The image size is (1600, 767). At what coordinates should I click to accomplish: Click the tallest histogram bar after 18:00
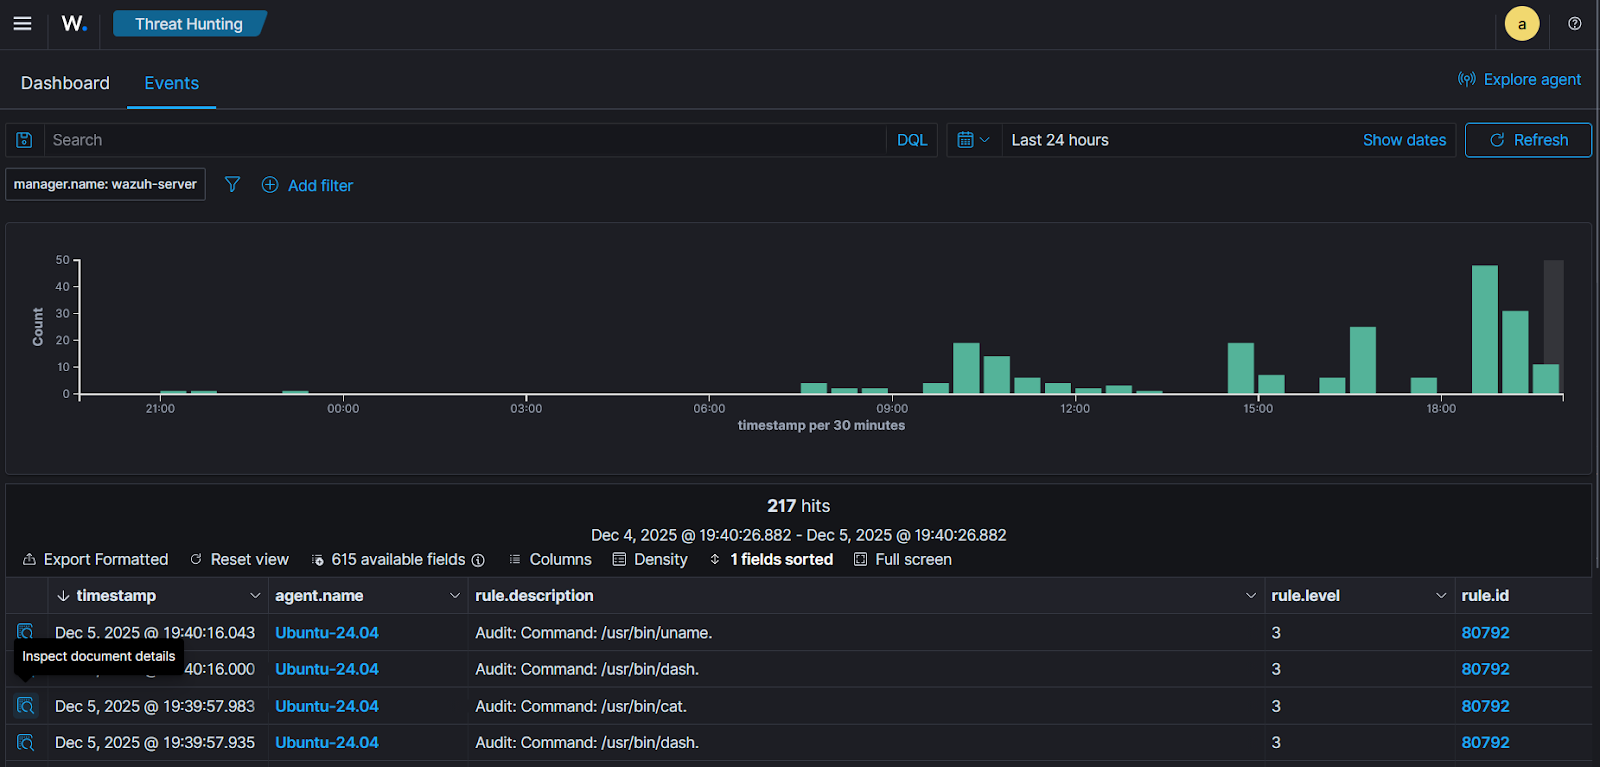tap(1484, 329)
